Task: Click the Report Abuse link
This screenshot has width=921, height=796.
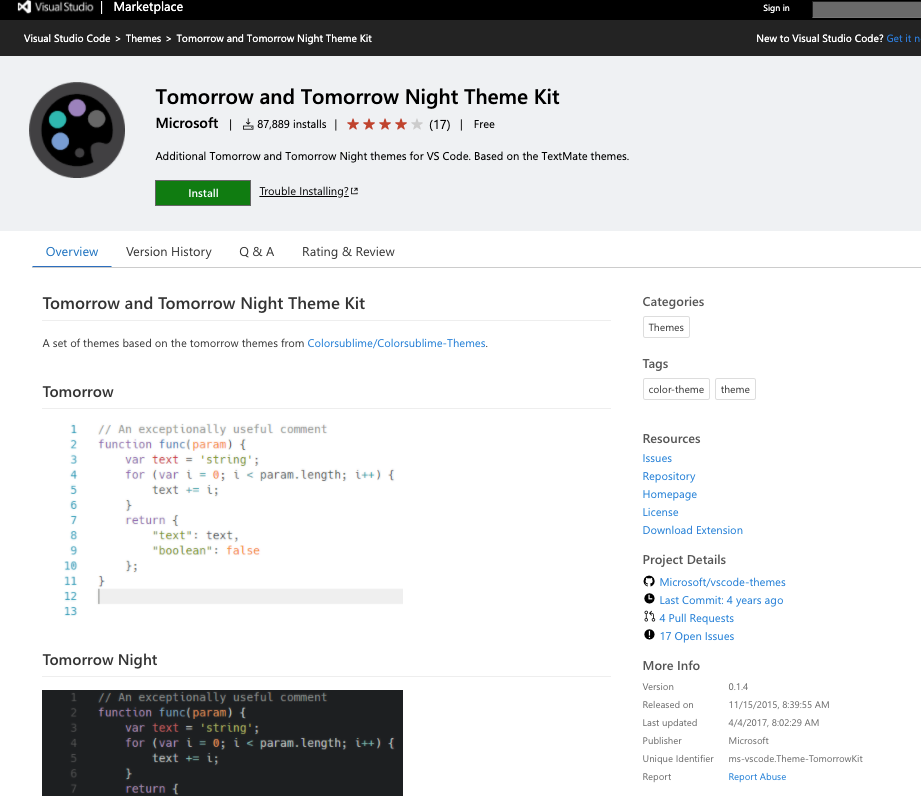Action: [756, 776]
